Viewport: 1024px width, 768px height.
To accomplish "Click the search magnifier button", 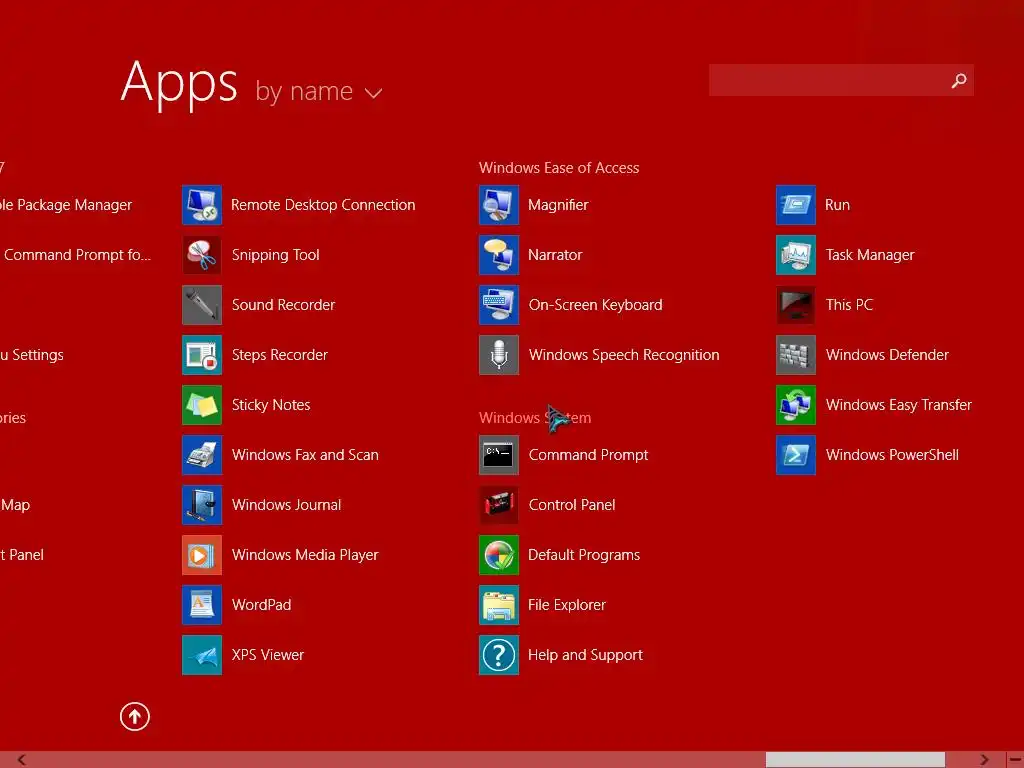I will pyautogui.click(x=959, y=80).
